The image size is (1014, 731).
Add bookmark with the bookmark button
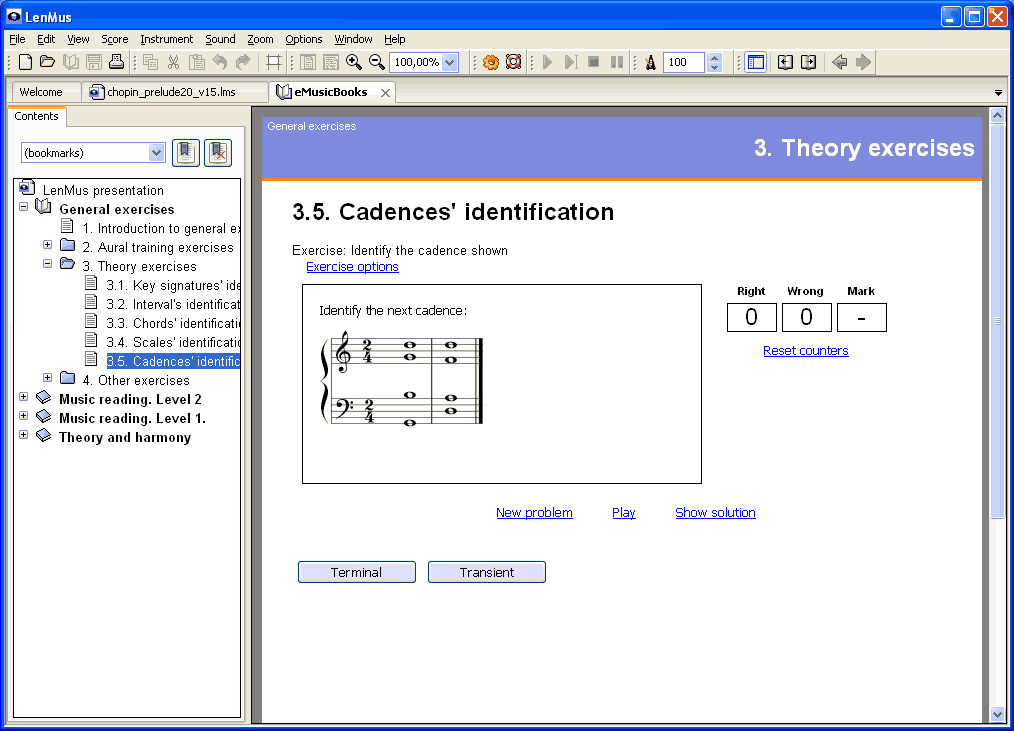tap(186, 153)
